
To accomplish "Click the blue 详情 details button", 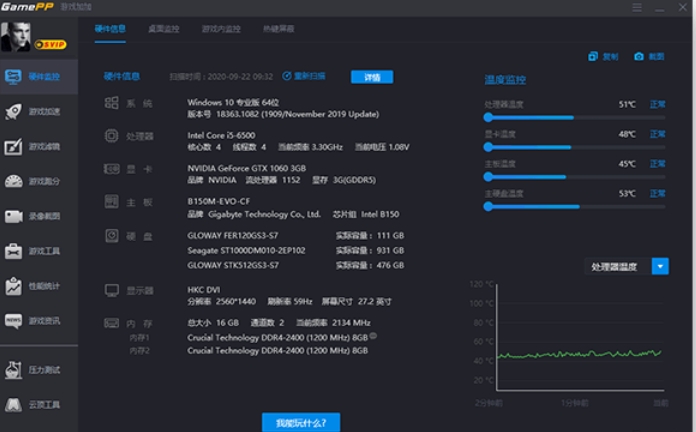I will (372, 77).
